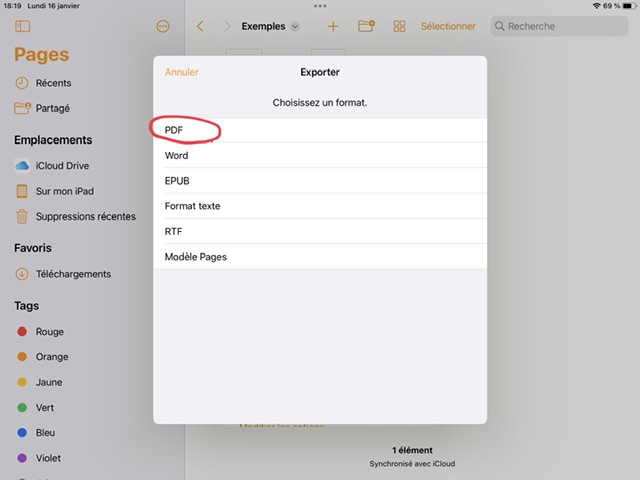Filter by the Bleu tag
The image size is (640, 480).
[x=45, y=433]
